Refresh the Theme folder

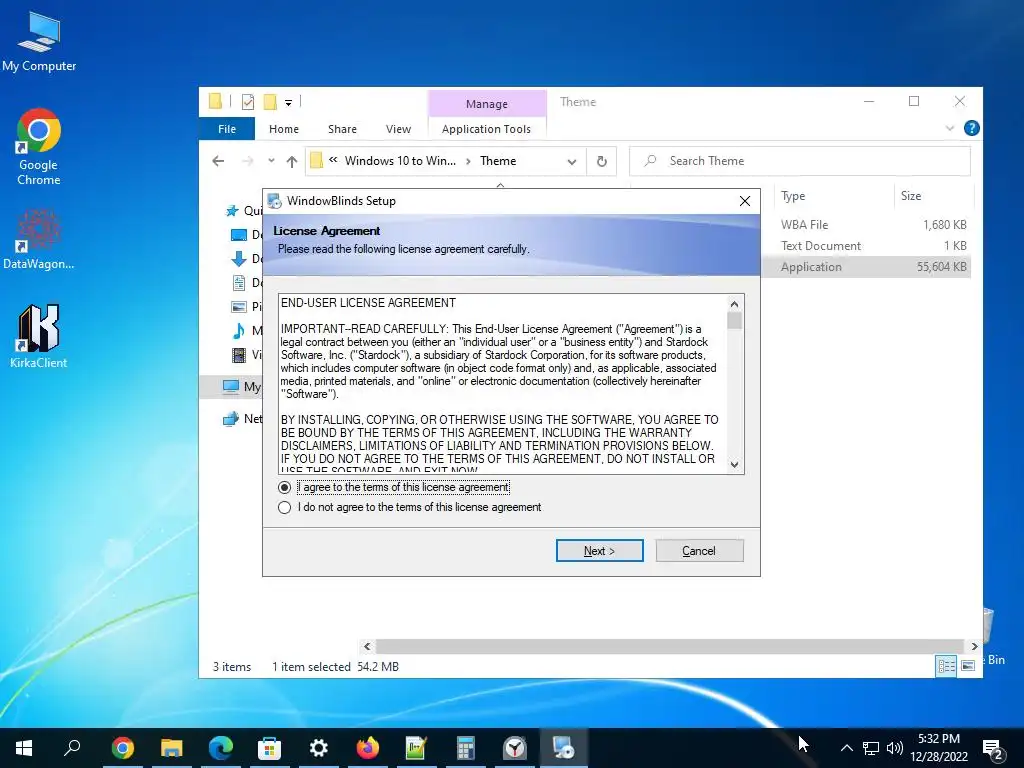click(x=601, y=161)
